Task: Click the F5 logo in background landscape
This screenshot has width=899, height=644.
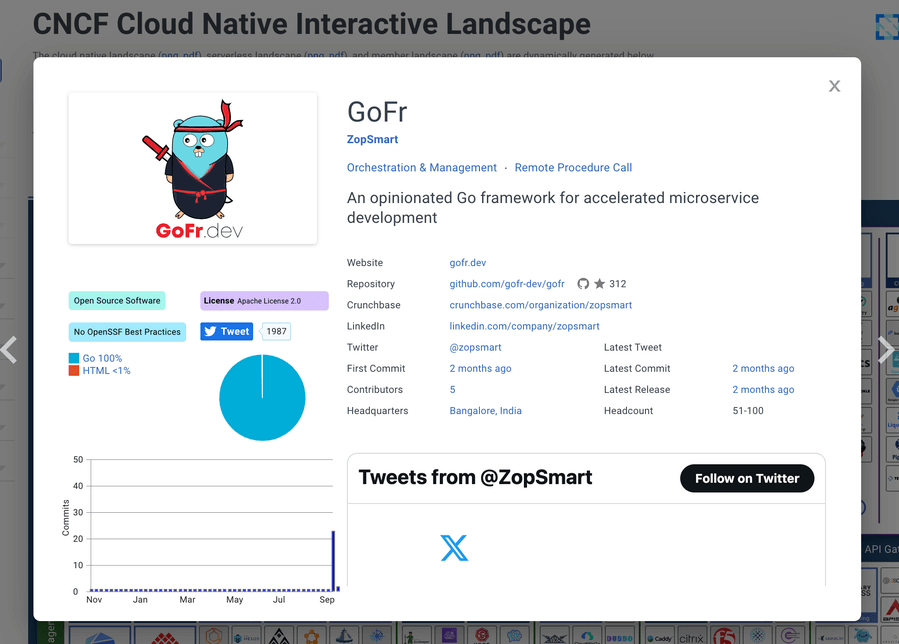Action: pyautogui.click(x=724, y=637)
